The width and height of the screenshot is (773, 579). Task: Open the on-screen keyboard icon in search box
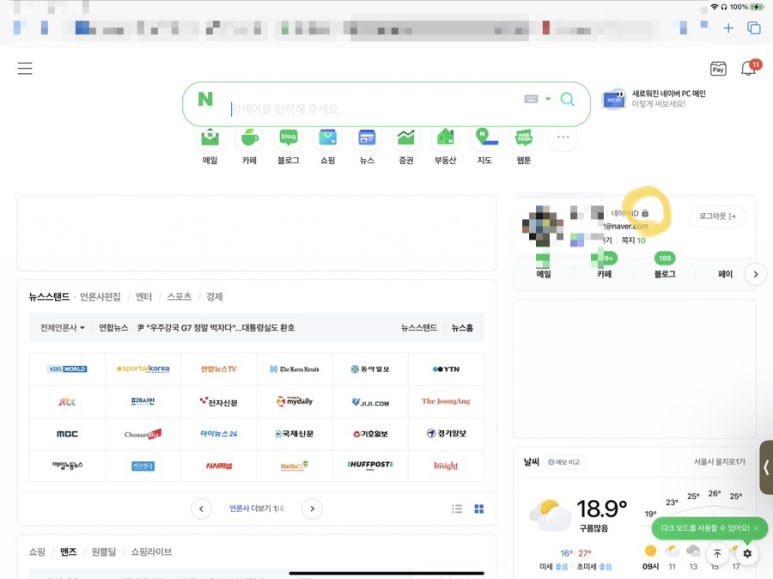pos(531,99)
